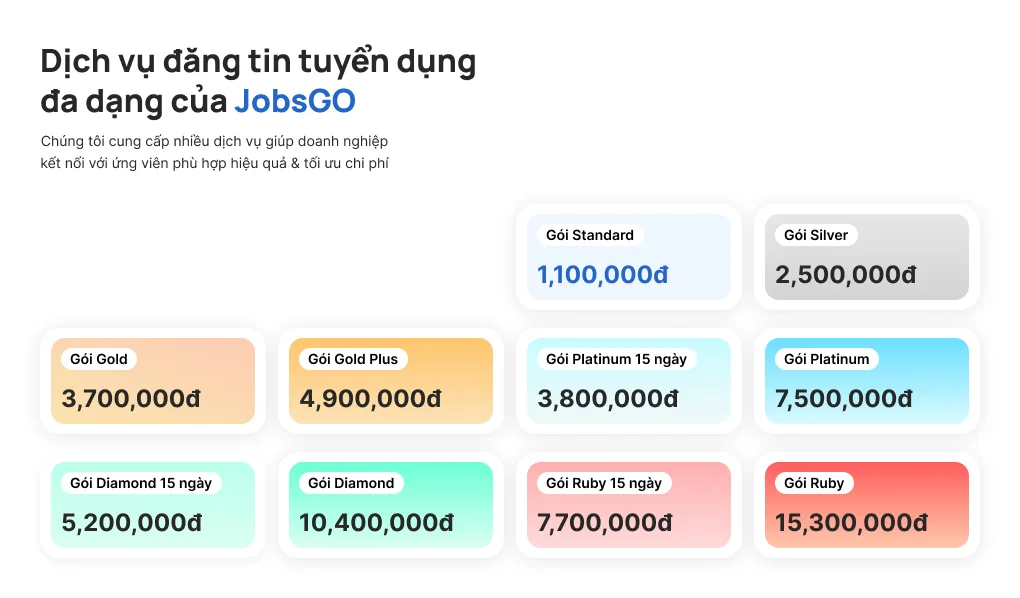The image size is (1020, 598).
Task: Click the 3,700,000đ price text
Action: point(131,398)
